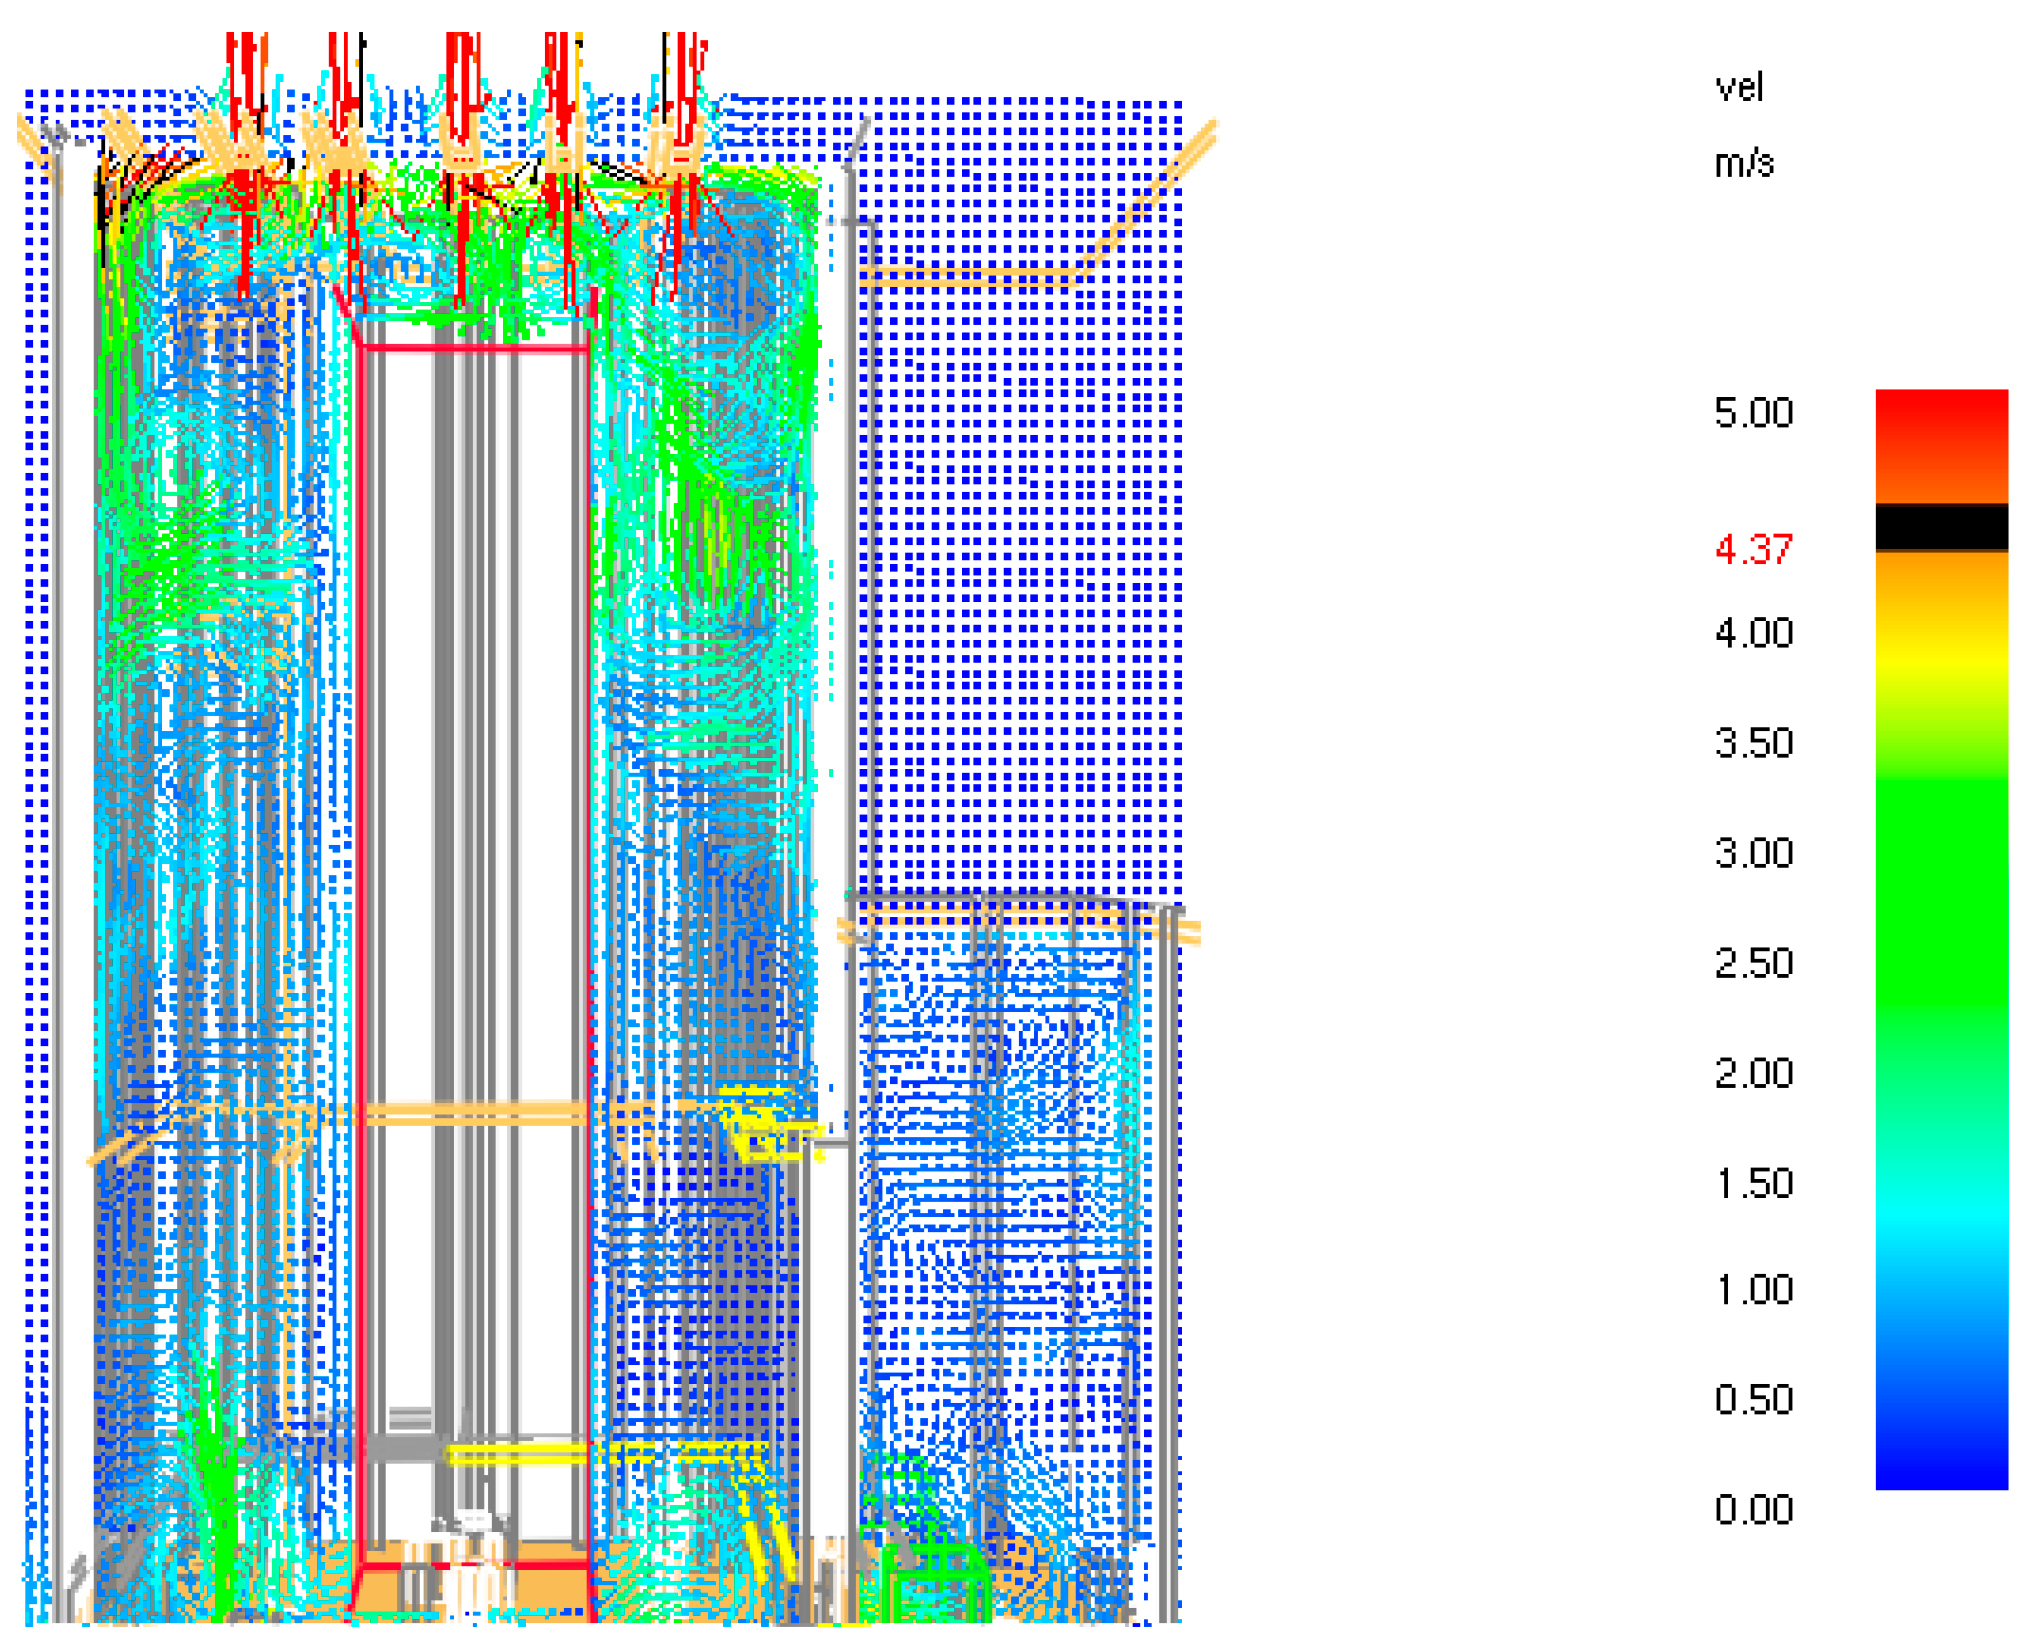Click the 1.50 legend tick label

[1753, 1183]
